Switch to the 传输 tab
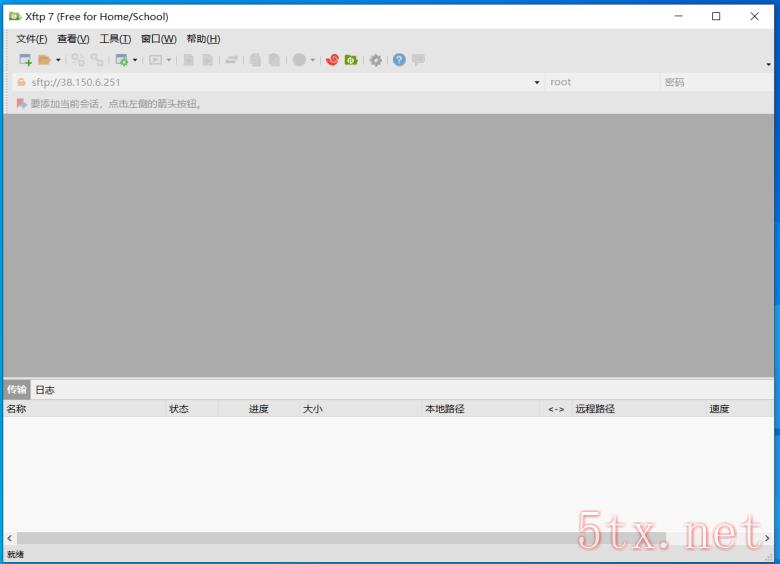 (x=17, y=389)
